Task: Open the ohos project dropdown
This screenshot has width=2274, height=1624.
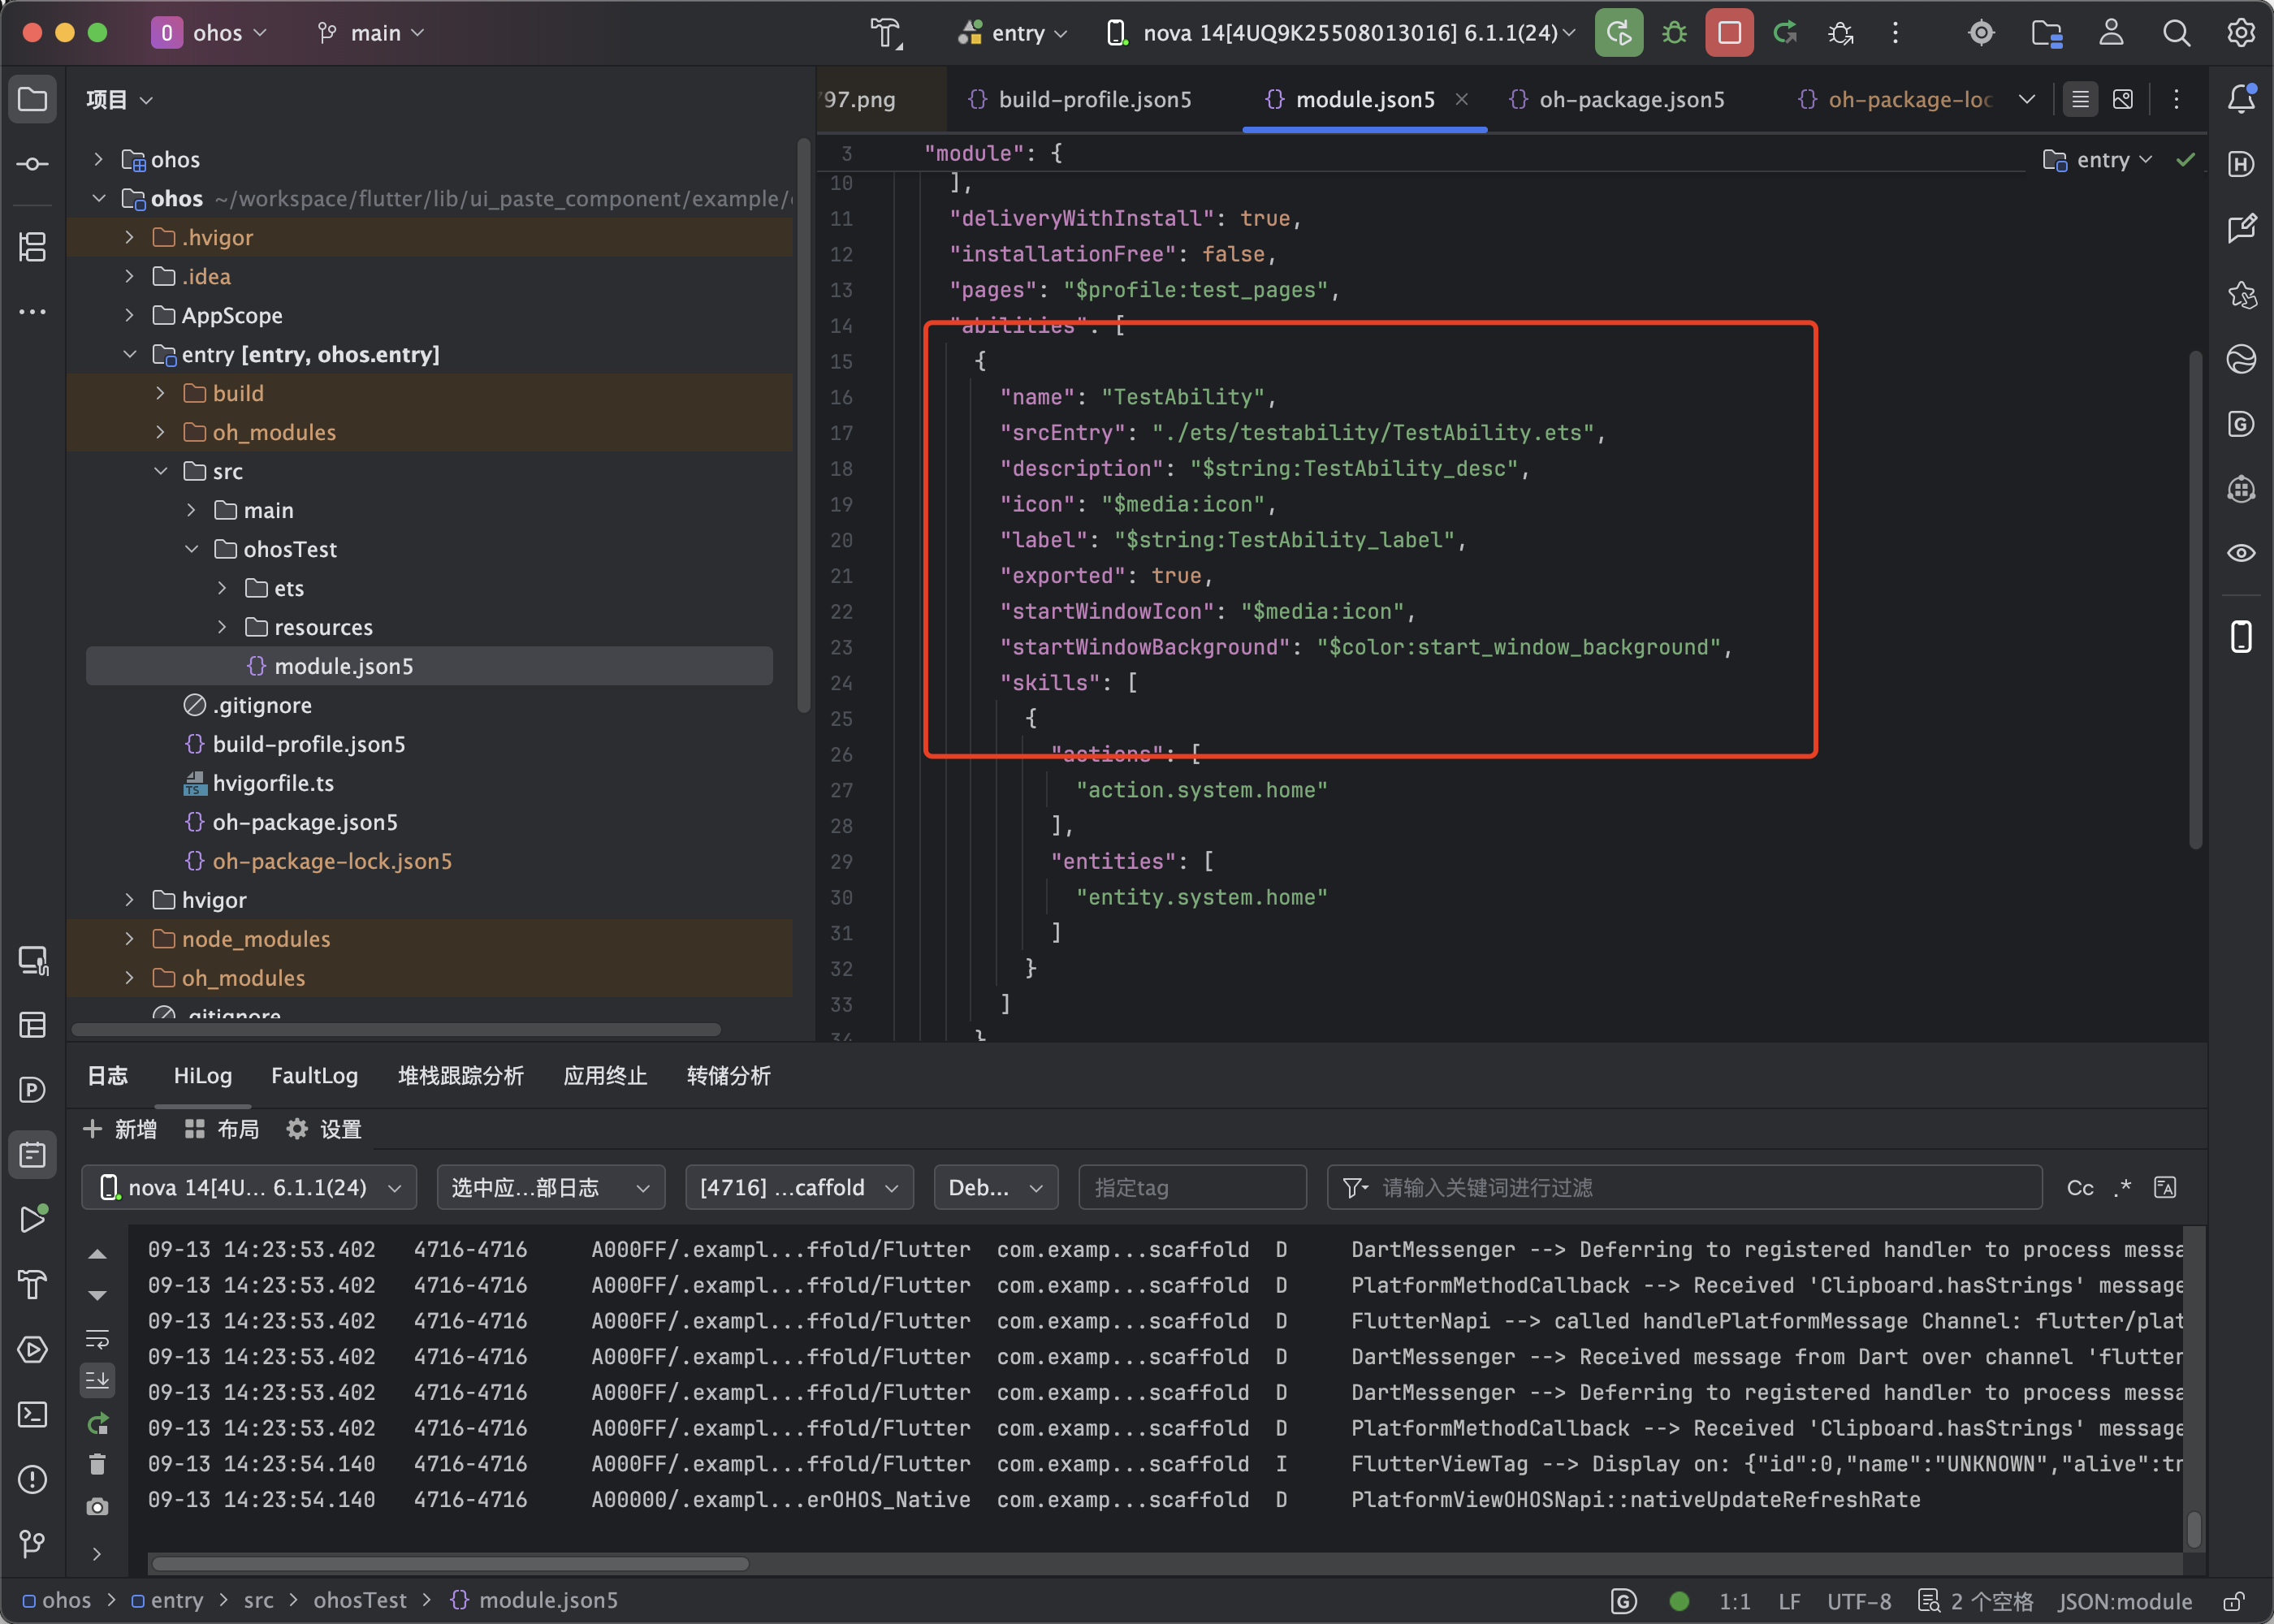Action: 210,33
